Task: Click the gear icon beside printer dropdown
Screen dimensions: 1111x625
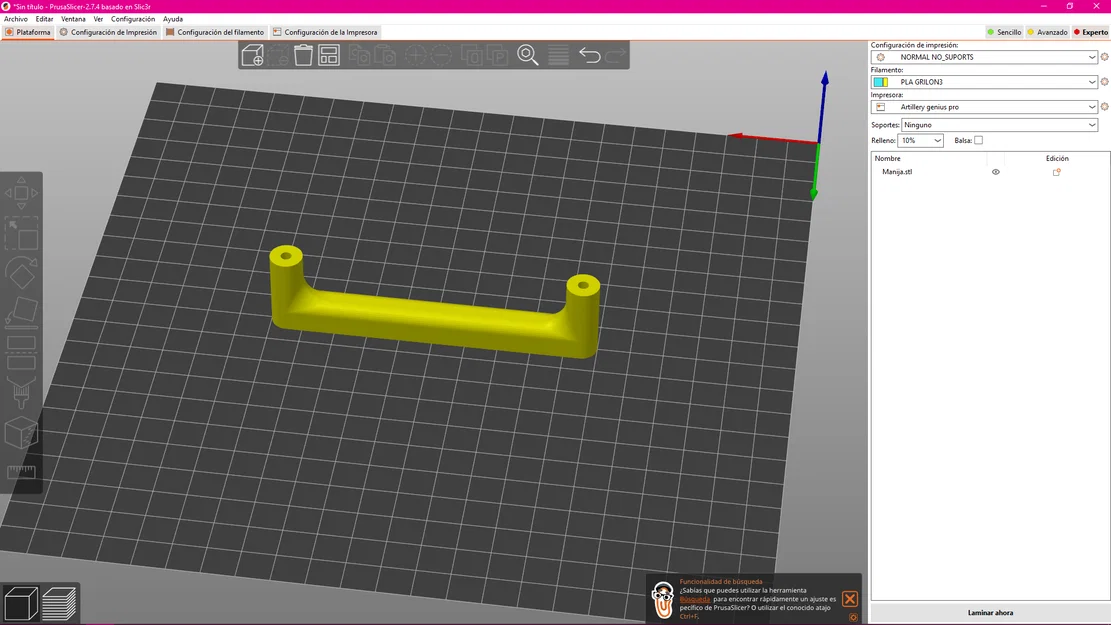Action: (1104, 106)
